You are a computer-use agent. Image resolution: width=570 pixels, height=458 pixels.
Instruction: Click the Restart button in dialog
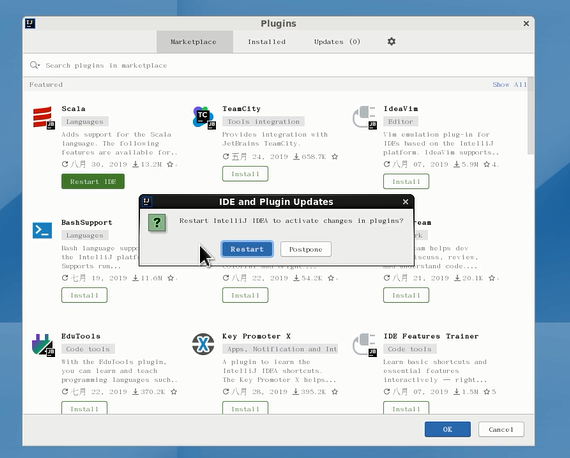(x=247, y=249)
